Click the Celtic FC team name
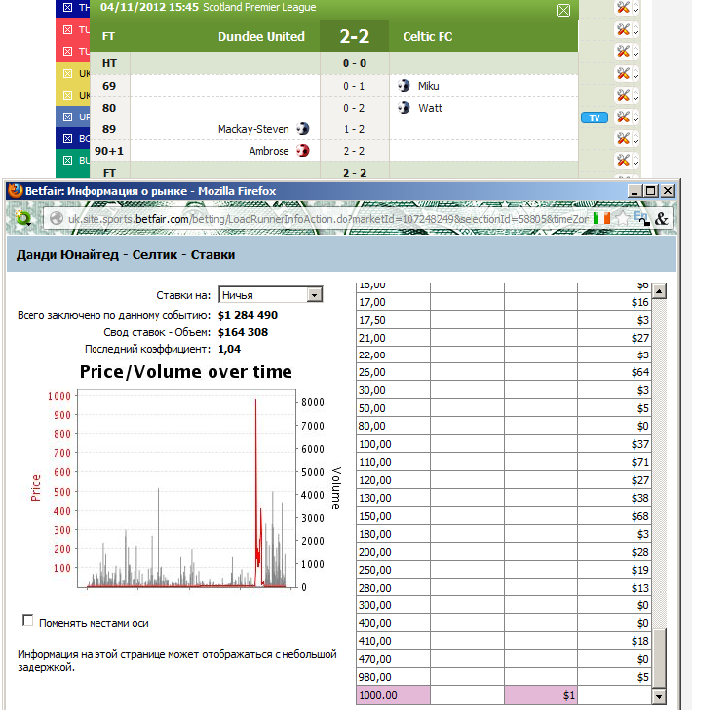Image resolution: width=703 pixels, height=713 pixels. 427,36
